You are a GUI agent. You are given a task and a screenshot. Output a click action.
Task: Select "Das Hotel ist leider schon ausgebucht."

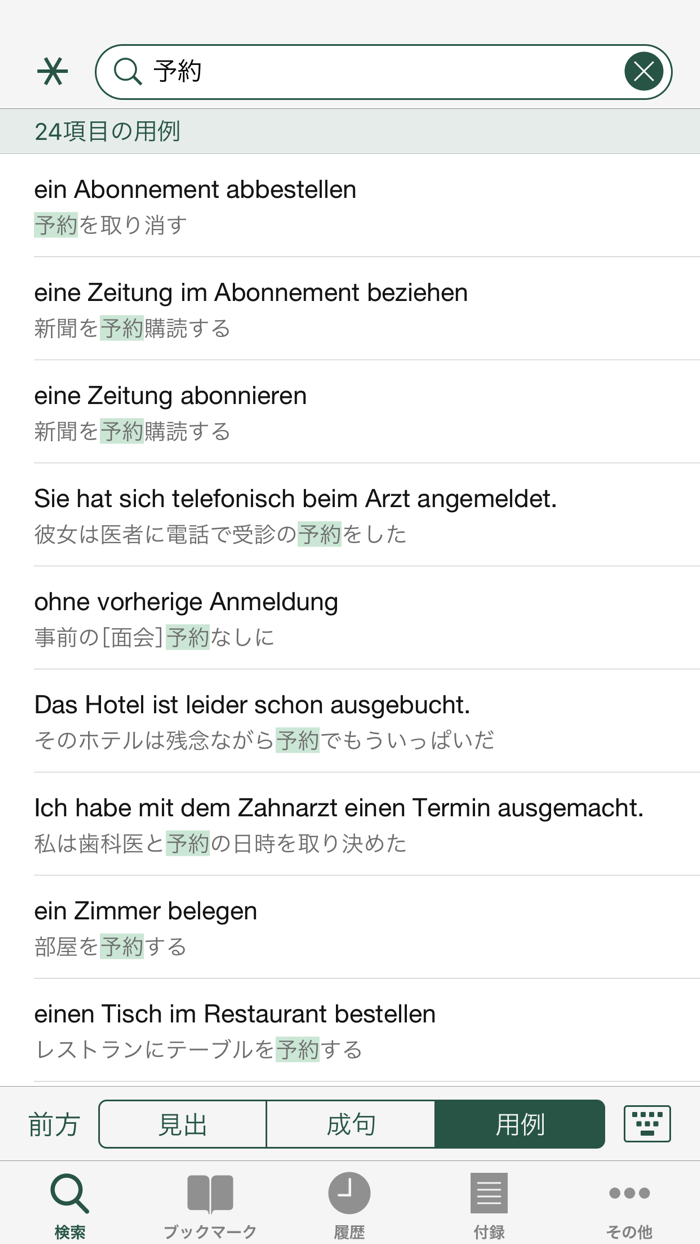tap(350, 720)
